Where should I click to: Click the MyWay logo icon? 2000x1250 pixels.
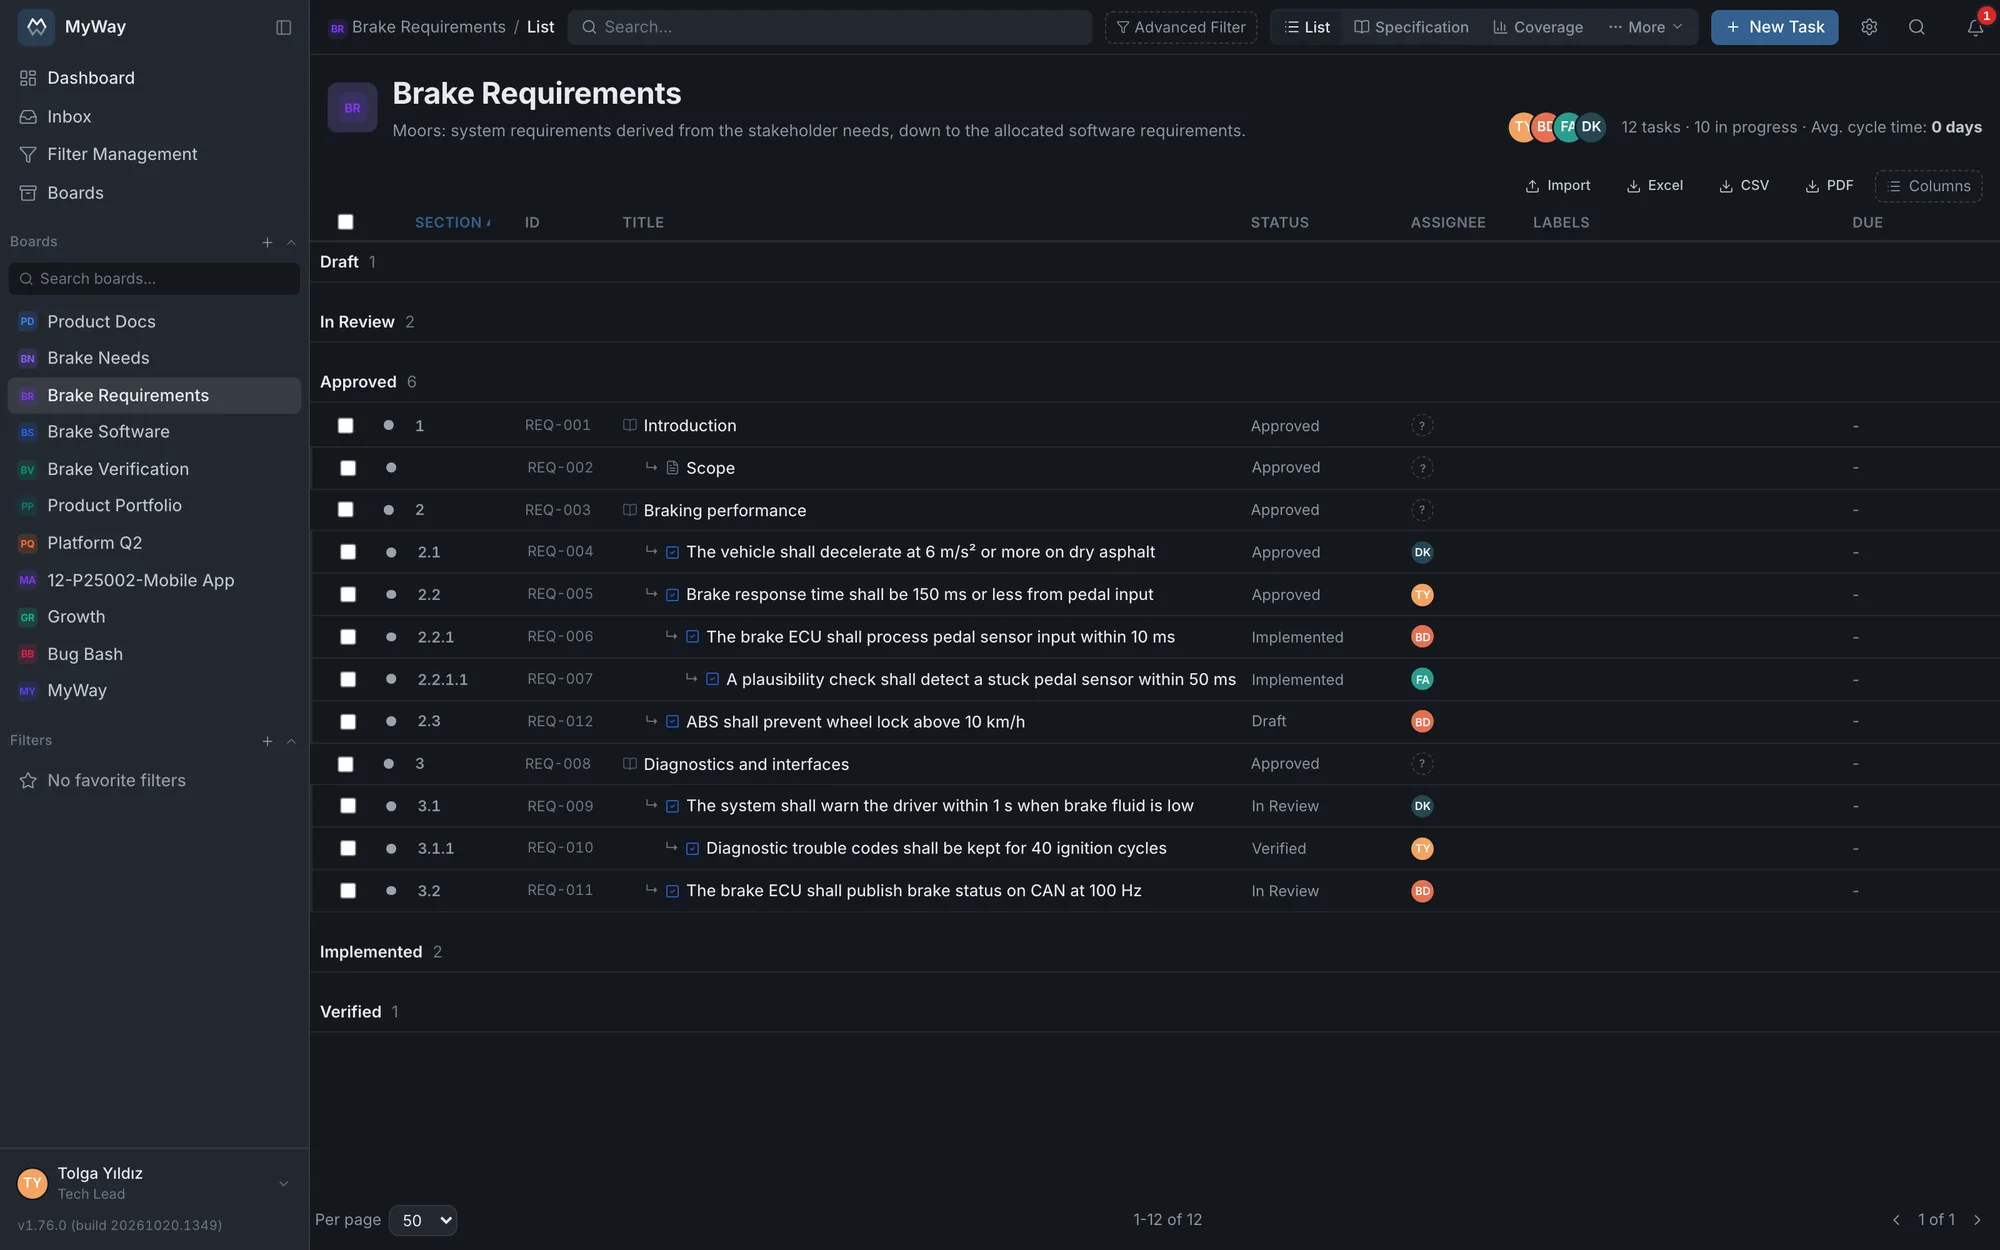(x=36, y=27)
